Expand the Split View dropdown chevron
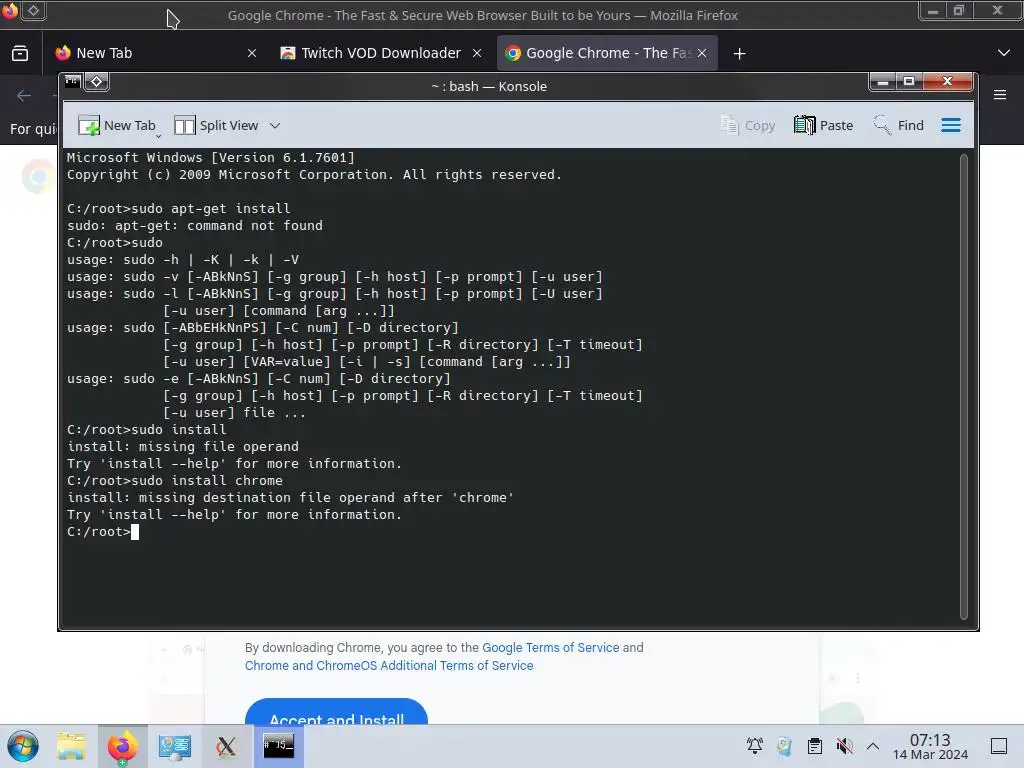 pyautogui.click(x=275, y=125)
